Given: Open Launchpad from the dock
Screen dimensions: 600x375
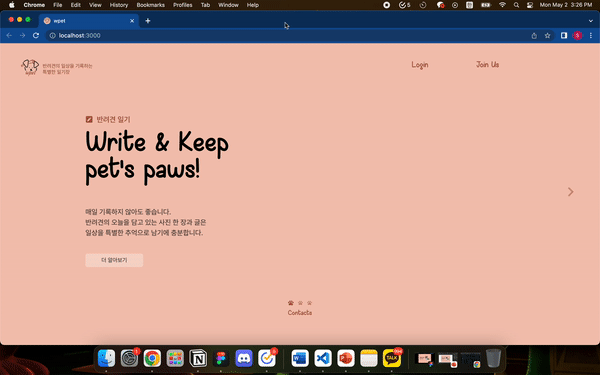Looking at the screenshot, I should click(x=175, y=359).
